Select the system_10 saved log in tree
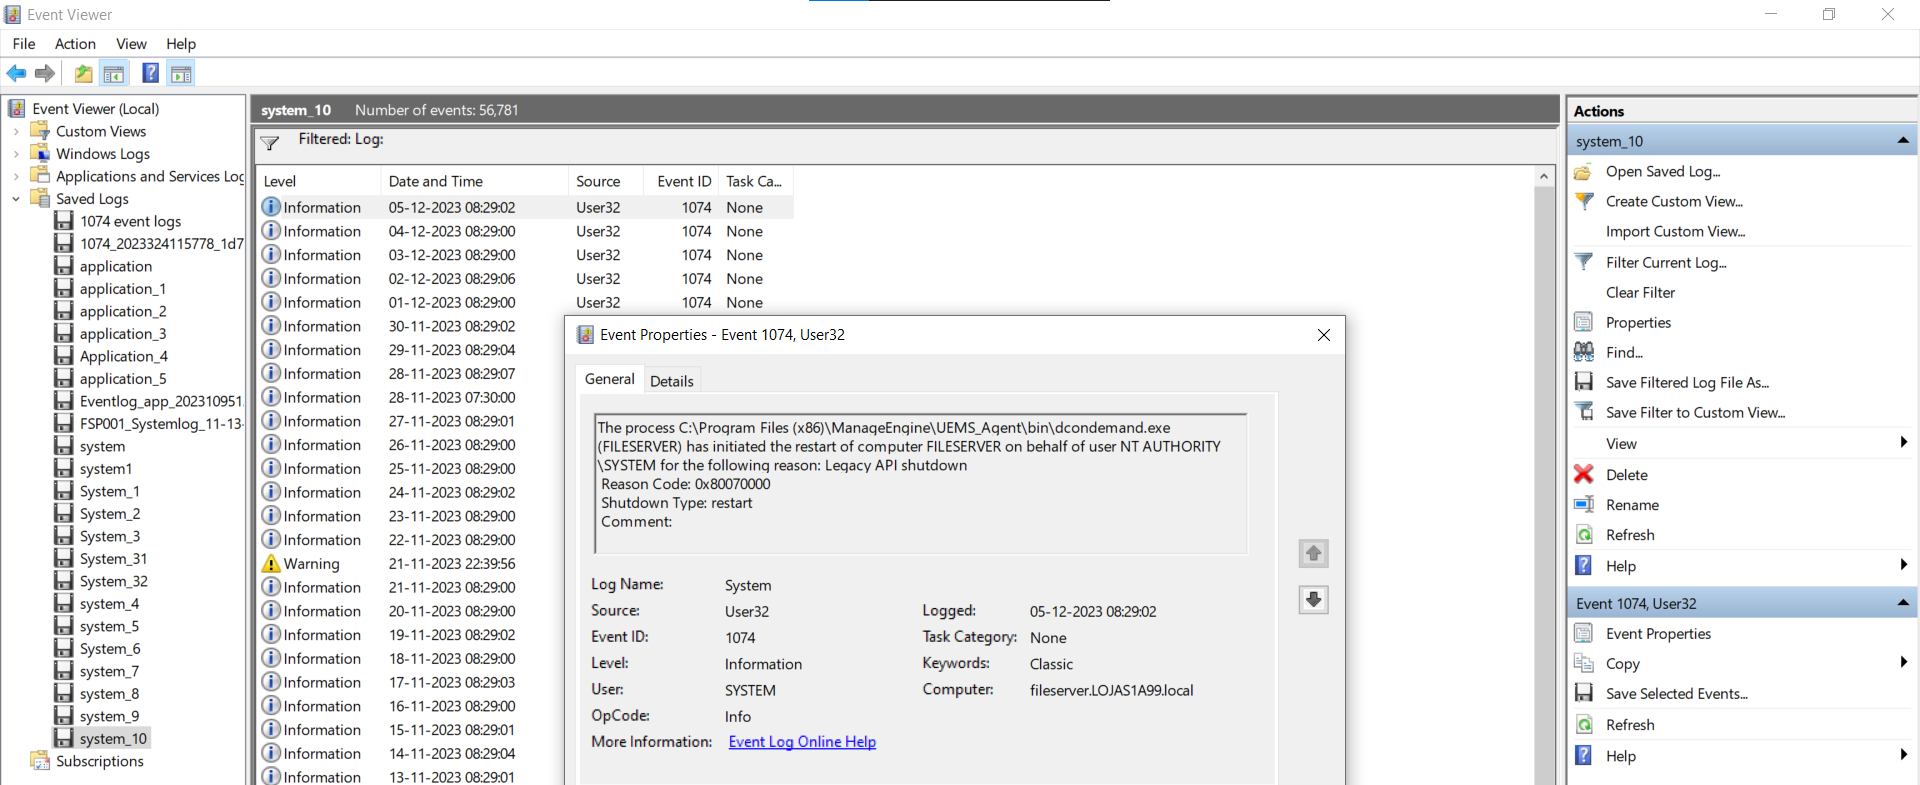Screen dimensions: 1920x785 pos(113,739)
